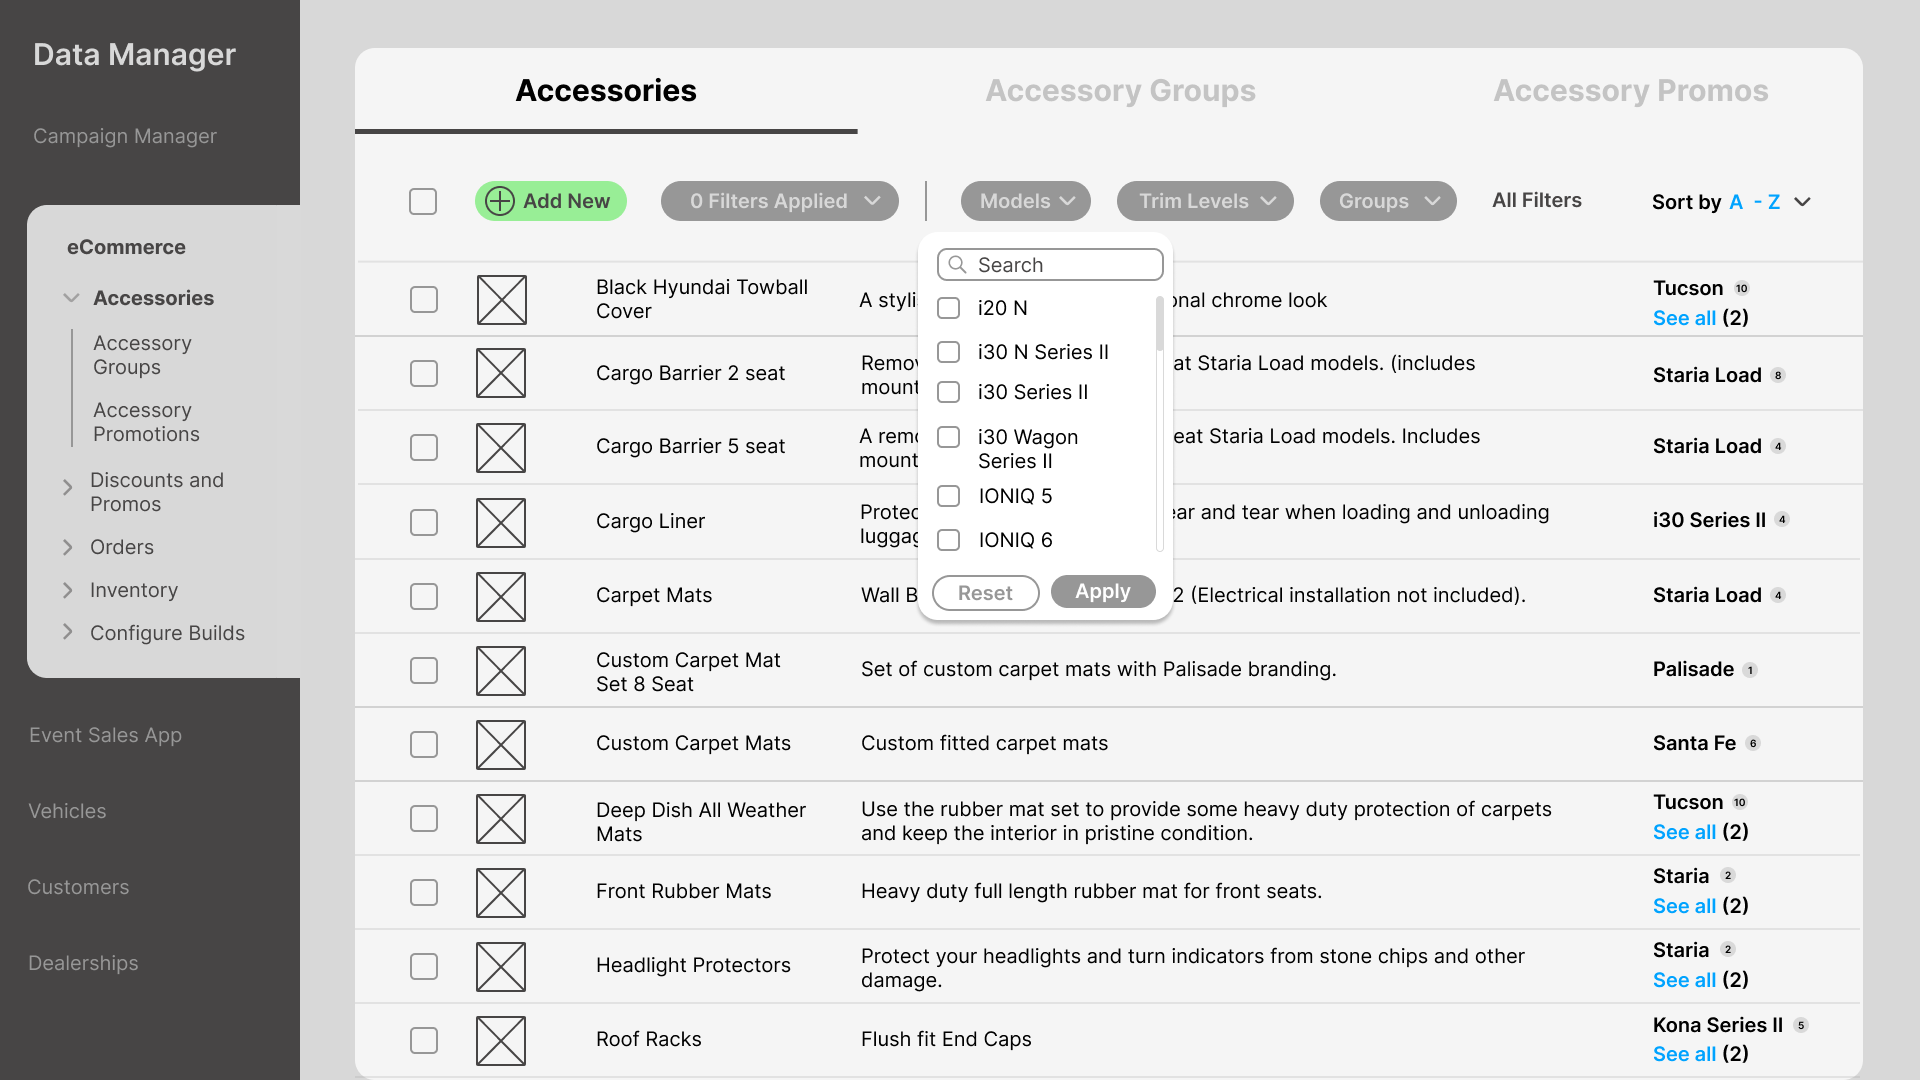Click the Cargo Liner image placeholder

coord(501,522)
